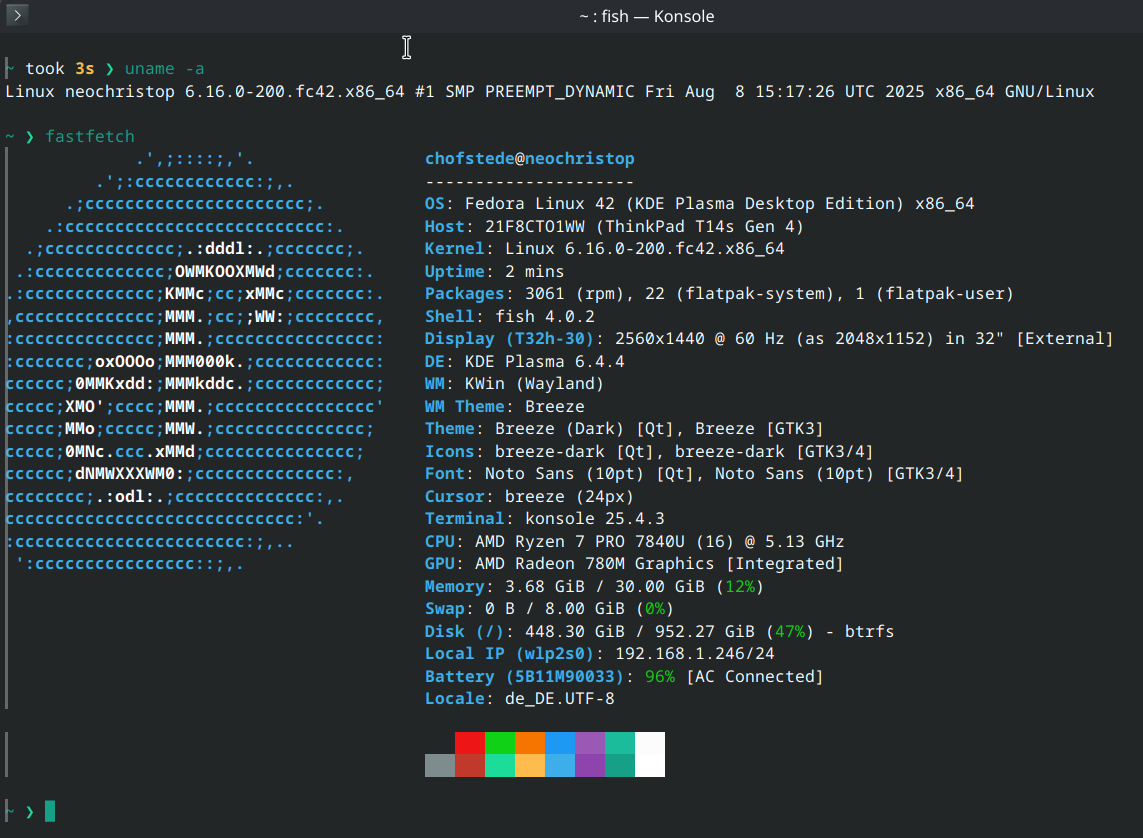Viewport: 1143px width, 838px height.
Task: Select the white swatch at palette end
Action: (650, 754)
